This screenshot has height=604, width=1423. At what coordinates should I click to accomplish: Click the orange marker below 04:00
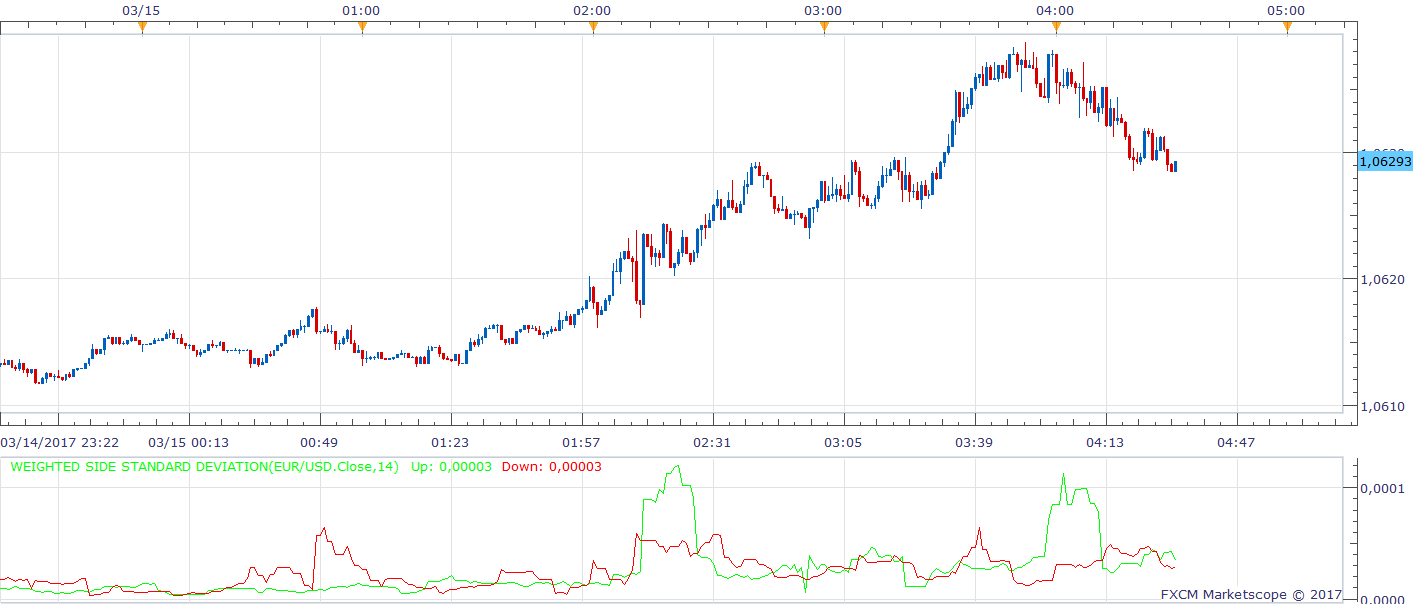point(1055,28)
